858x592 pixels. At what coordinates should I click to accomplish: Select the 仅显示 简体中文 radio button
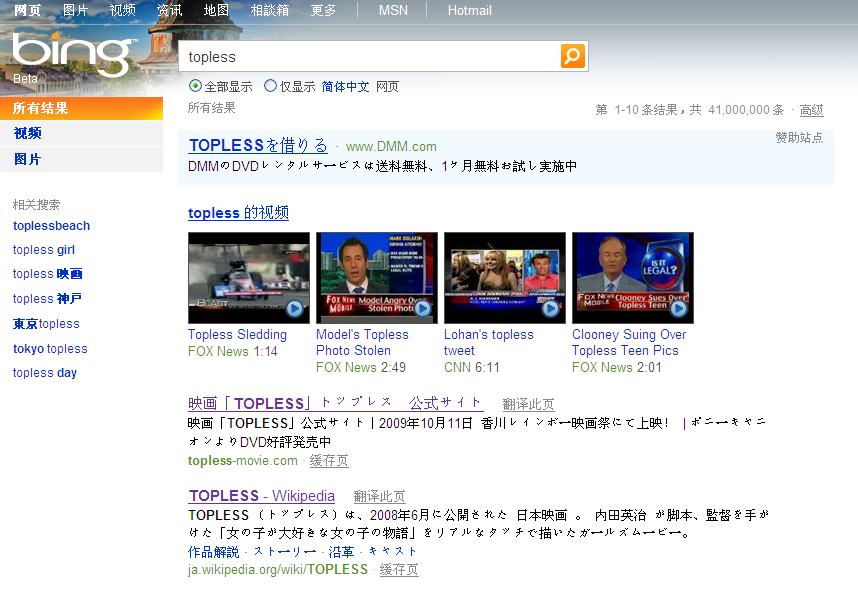point(270,86)
